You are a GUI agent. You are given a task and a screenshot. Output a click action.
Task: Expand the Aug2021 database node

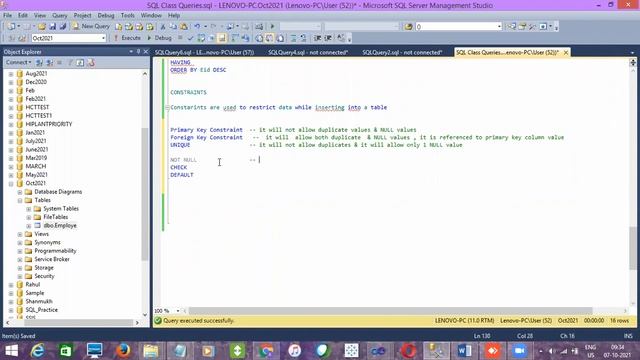click(x=11, y=74)
